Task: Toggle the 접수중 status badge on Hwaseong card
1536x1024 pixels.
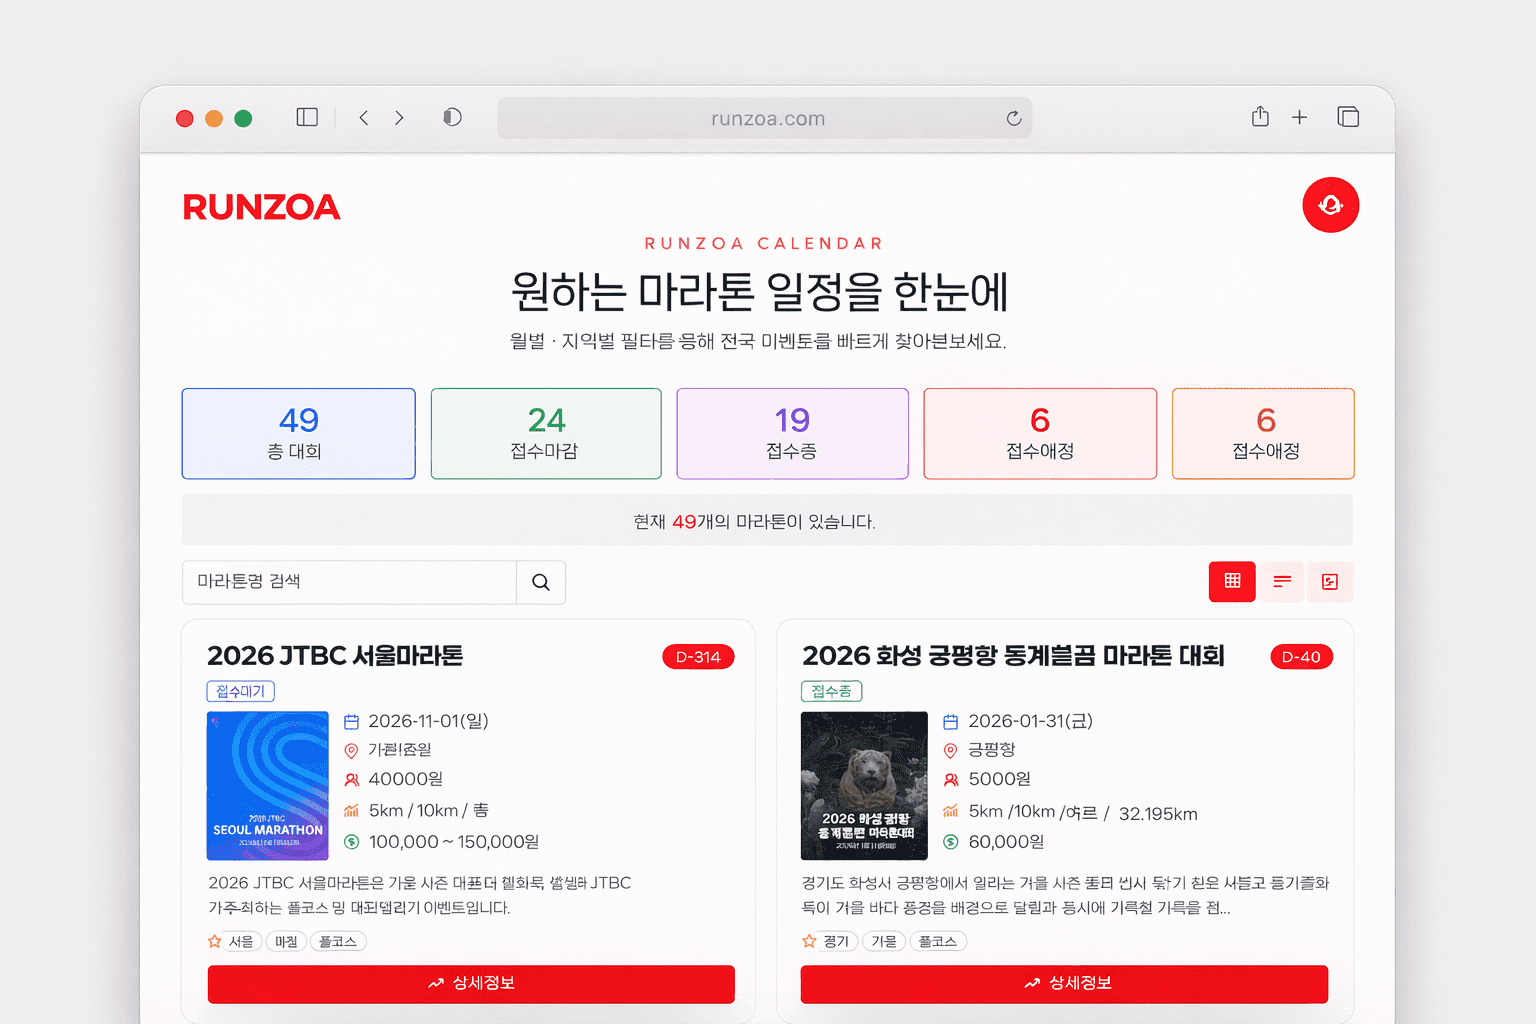Action: [831, 690]
